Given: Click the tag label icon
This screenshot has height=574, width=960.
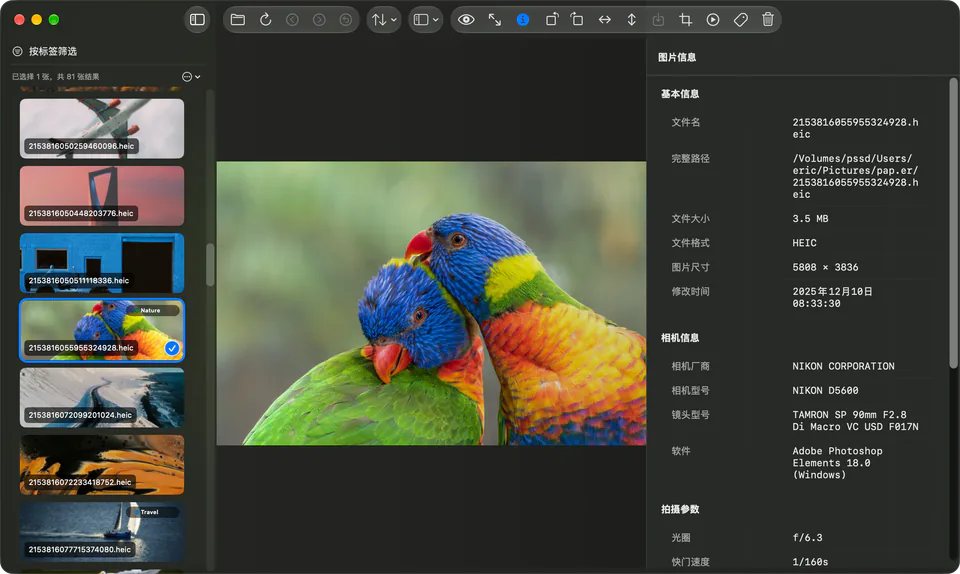Looking at the screenshot, I should coord(740,20).
